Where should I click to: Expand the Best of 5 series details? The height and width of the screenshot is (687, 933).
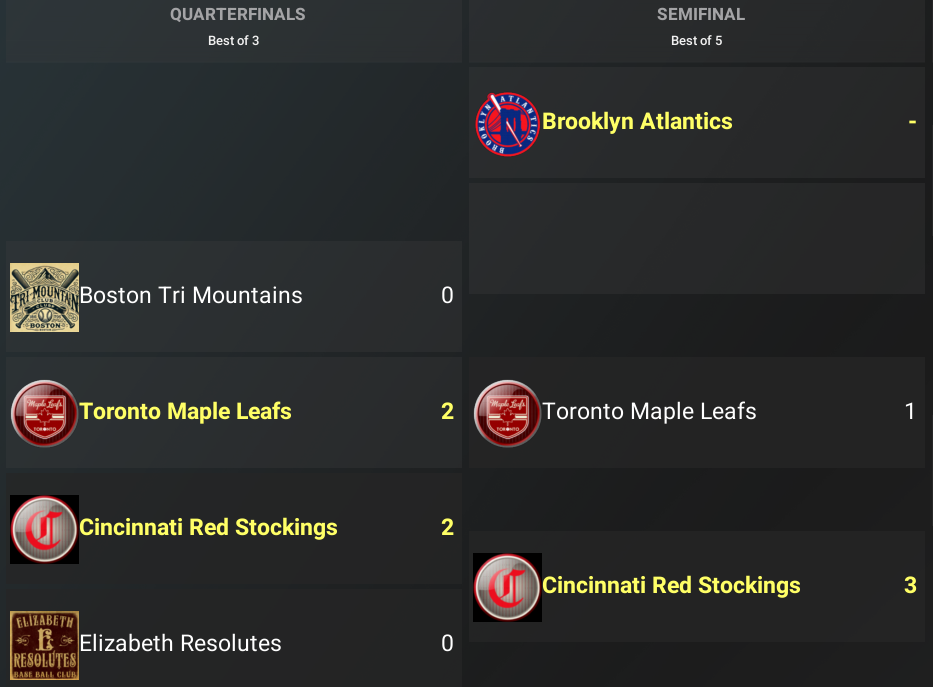tap(697, 41)
